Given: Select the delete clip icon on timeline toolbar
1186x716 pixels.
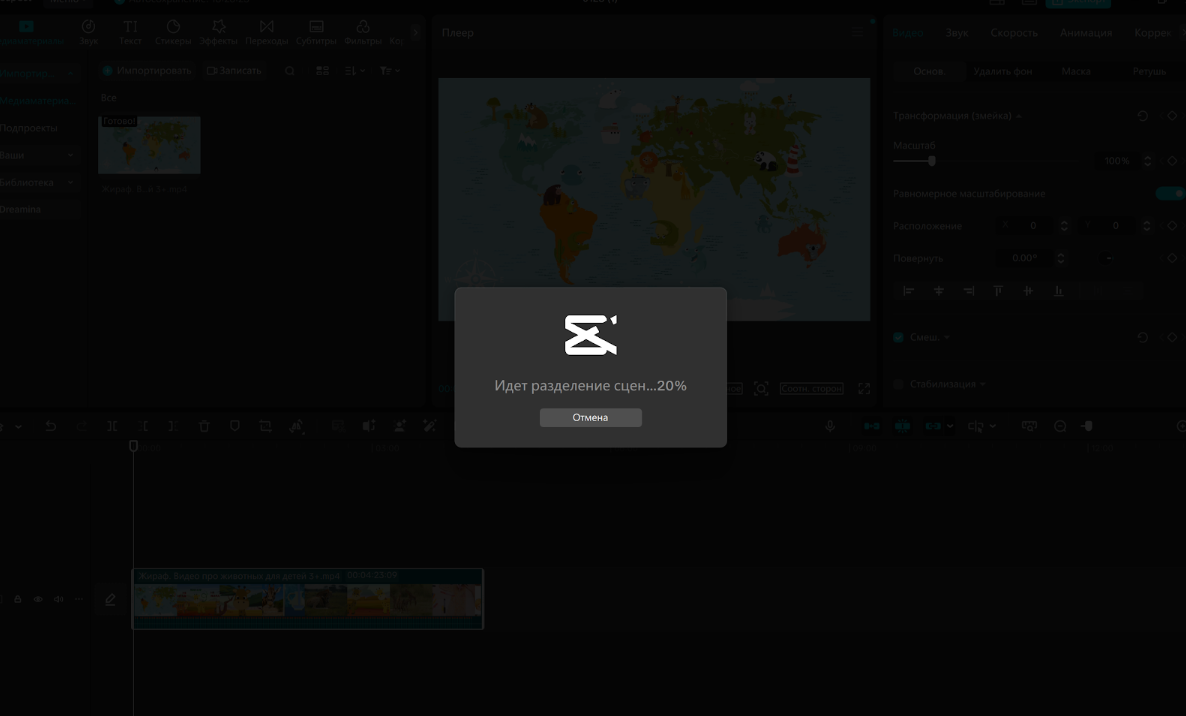Looking at the screenshot, I should pyautogui.click(x=204, y=425).
